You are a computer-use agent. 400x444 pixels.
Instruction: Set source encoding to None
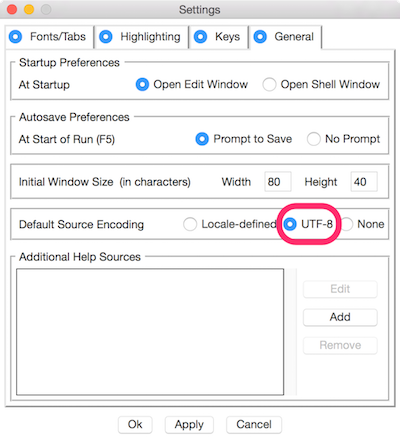pyautogui.click(x=362, y=224)
